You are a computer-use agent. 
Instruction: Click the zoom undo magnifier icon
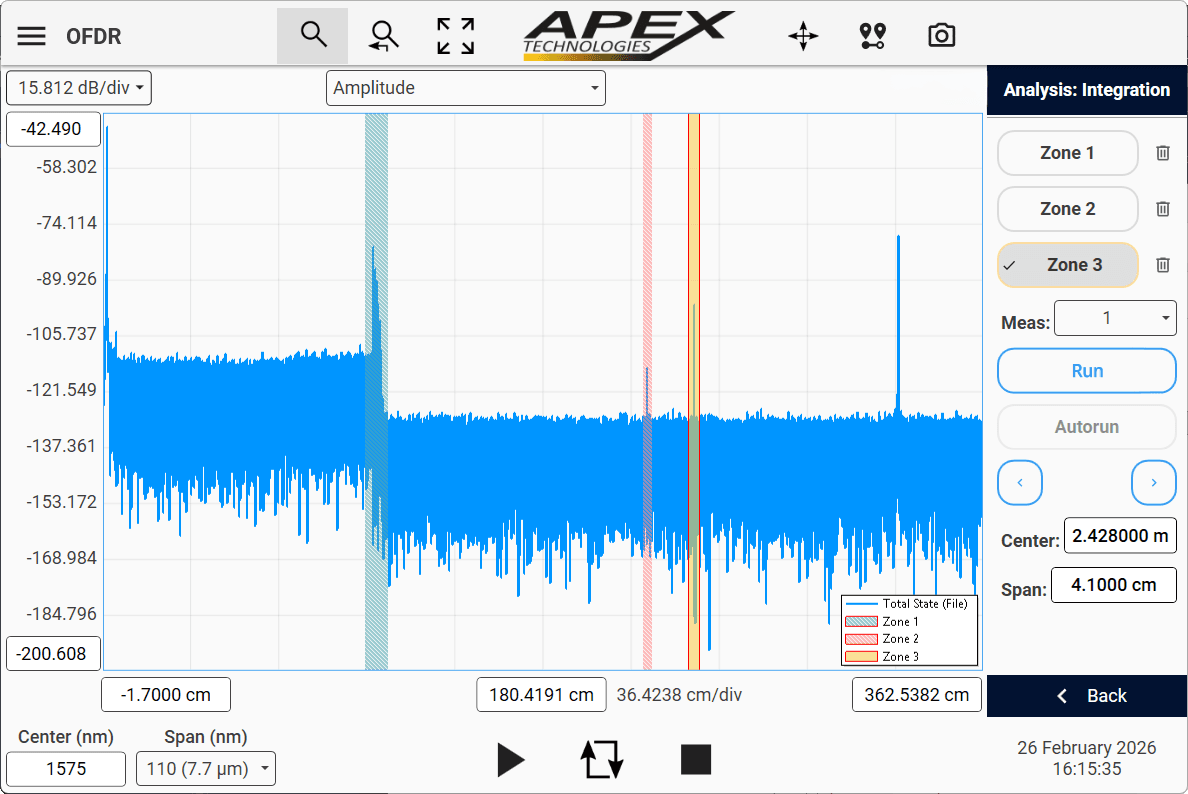click(383, 36)
